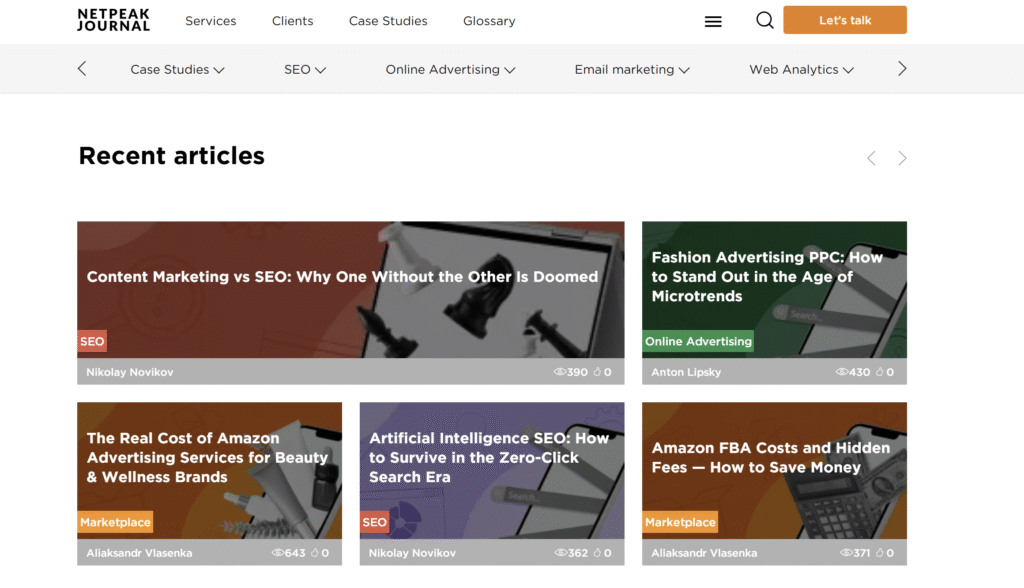1024x588 pixels.
Task: Click author Anton Lipsky
Action: tap(686, 372)
